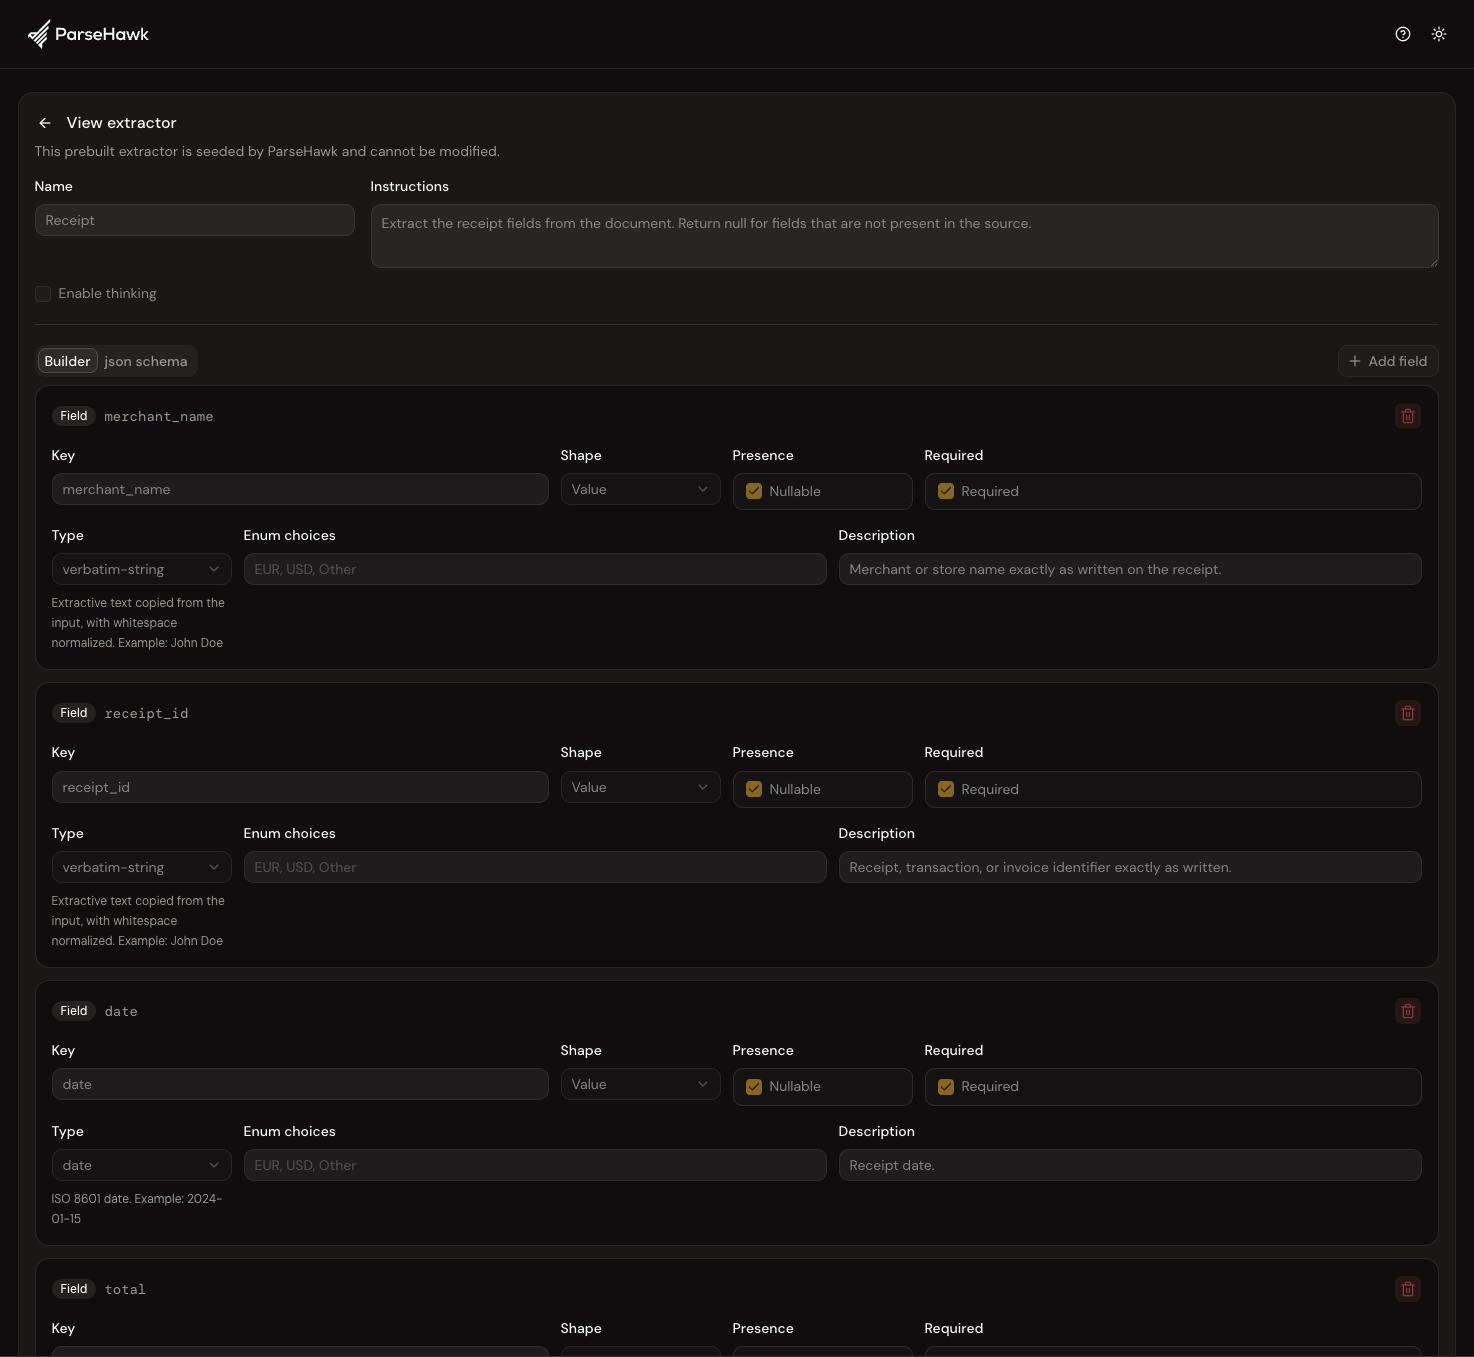Toggle Nullable for date field

754,1087
